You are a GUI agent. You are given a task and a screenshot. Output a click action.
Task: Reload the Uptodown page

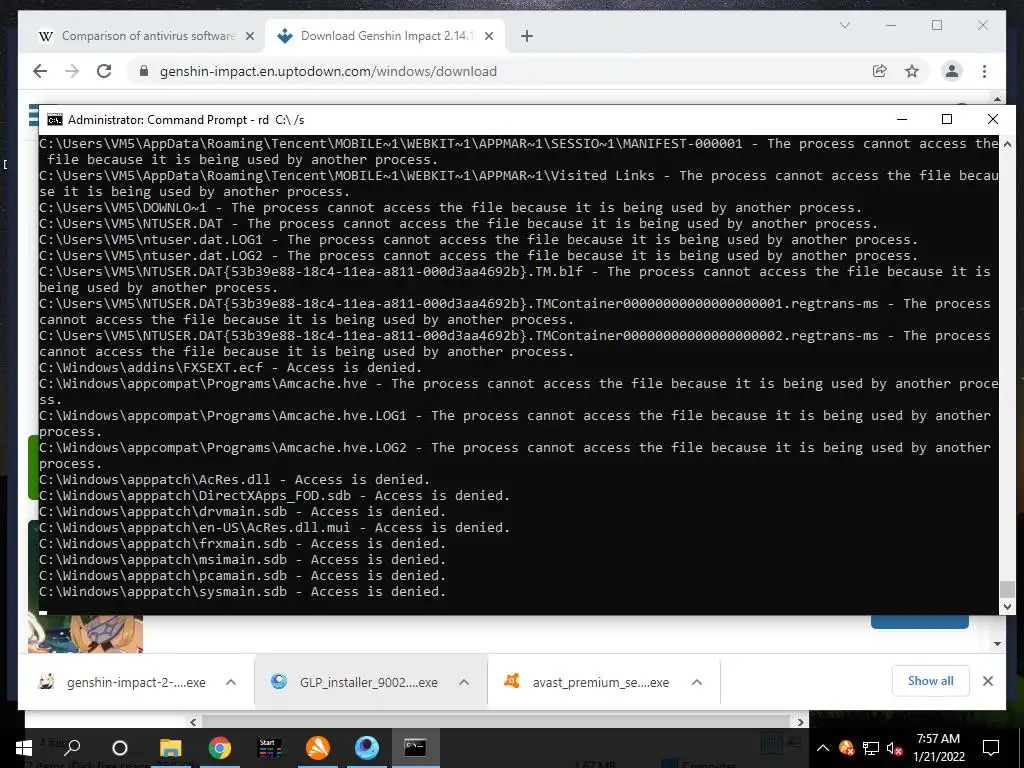point(104,71)
